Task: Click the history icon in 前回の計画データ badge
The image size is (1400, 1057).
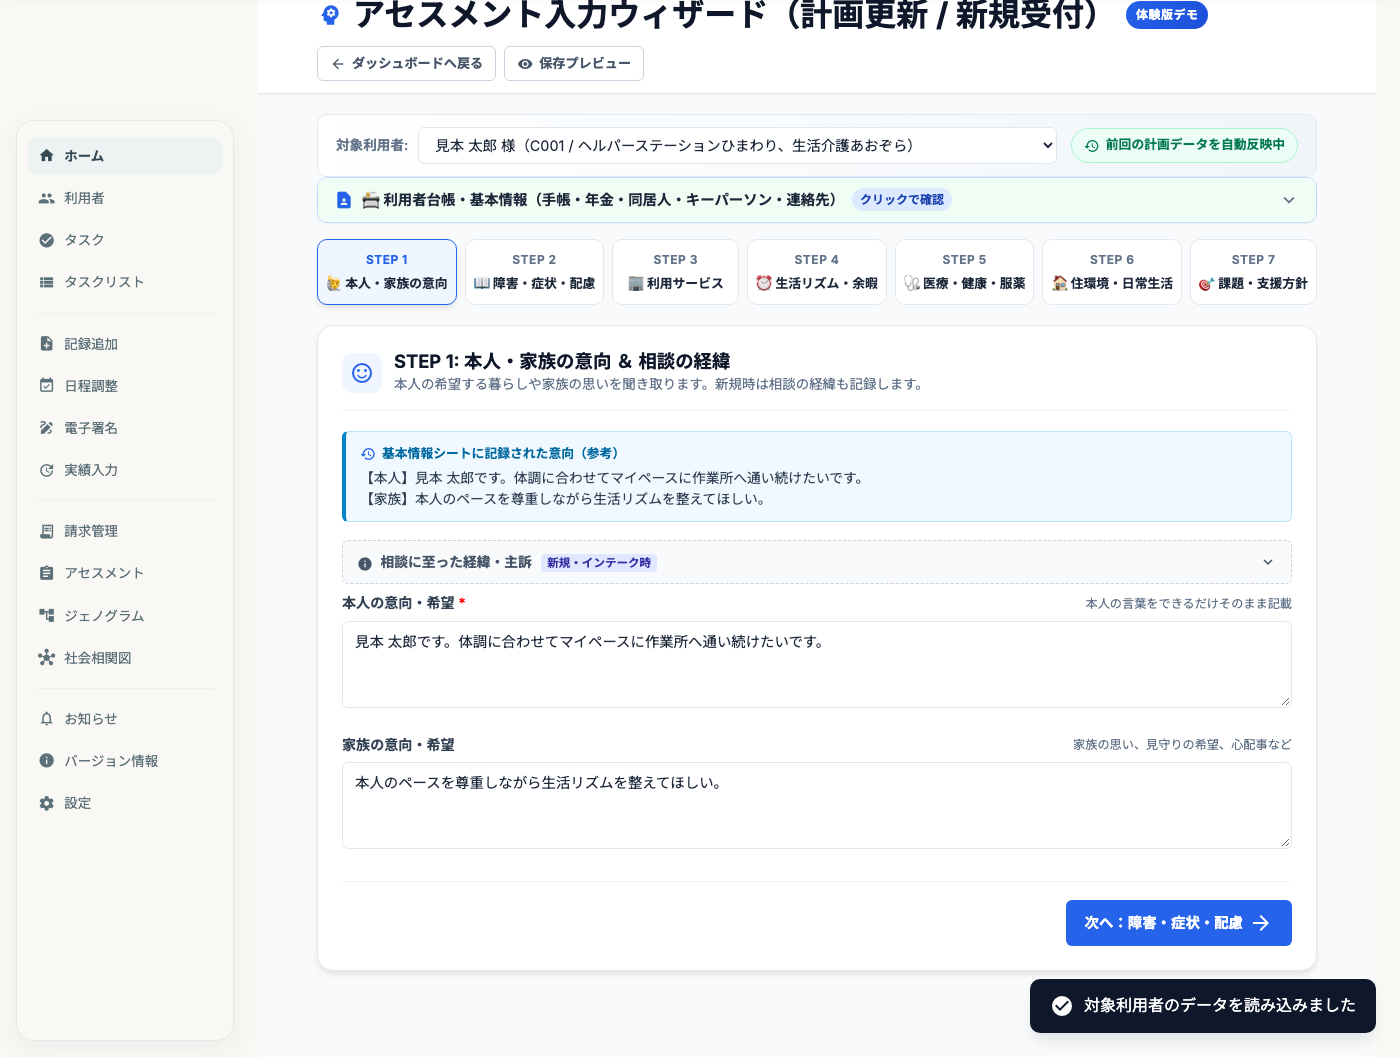Action: 1092,146
